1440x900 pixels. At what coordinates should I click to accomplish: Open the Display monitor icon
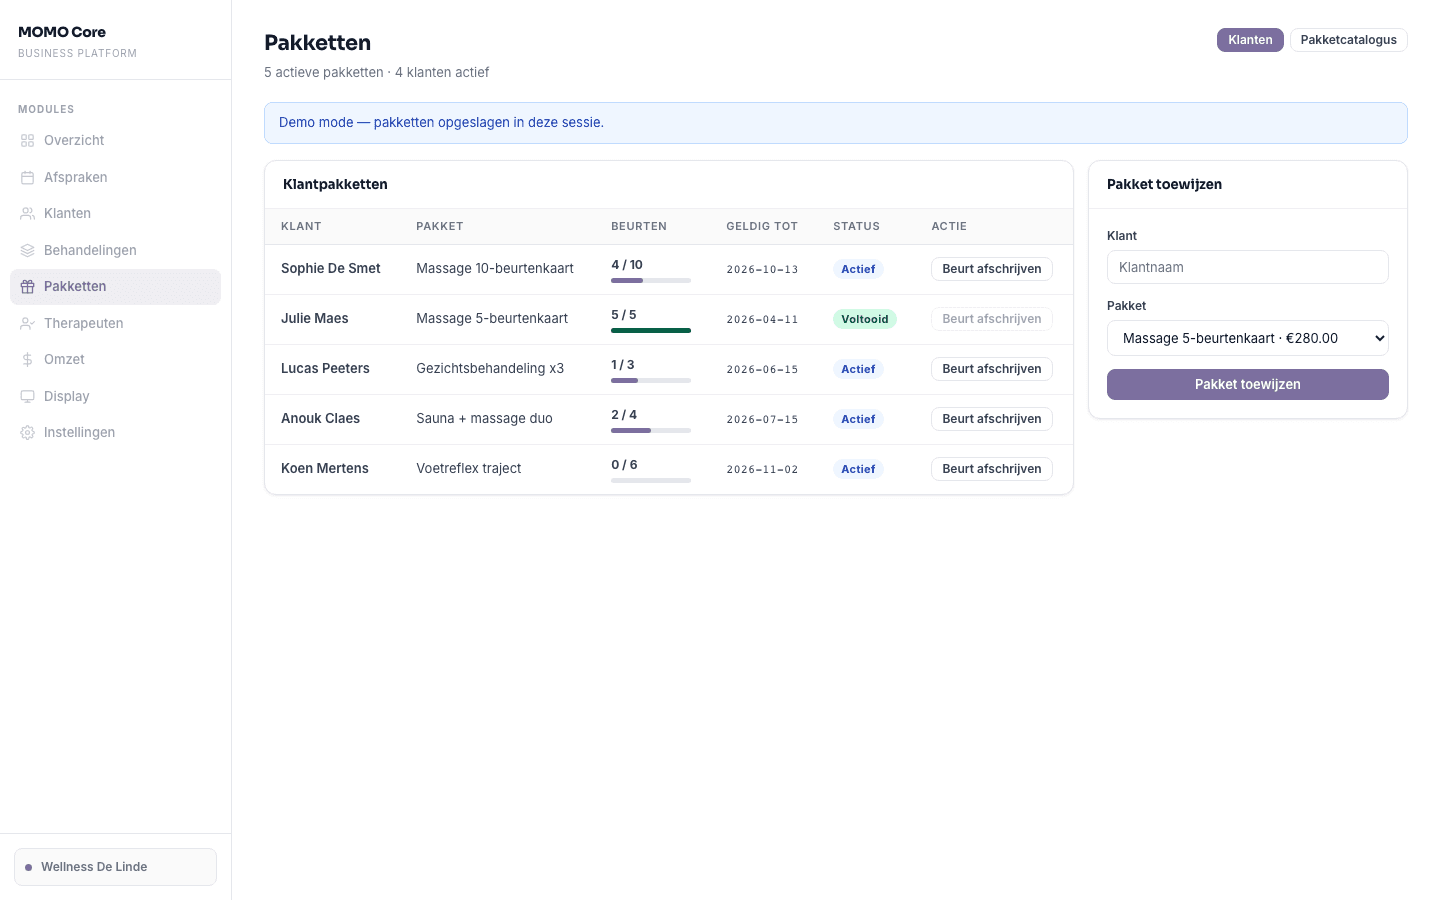click(27, 396)
